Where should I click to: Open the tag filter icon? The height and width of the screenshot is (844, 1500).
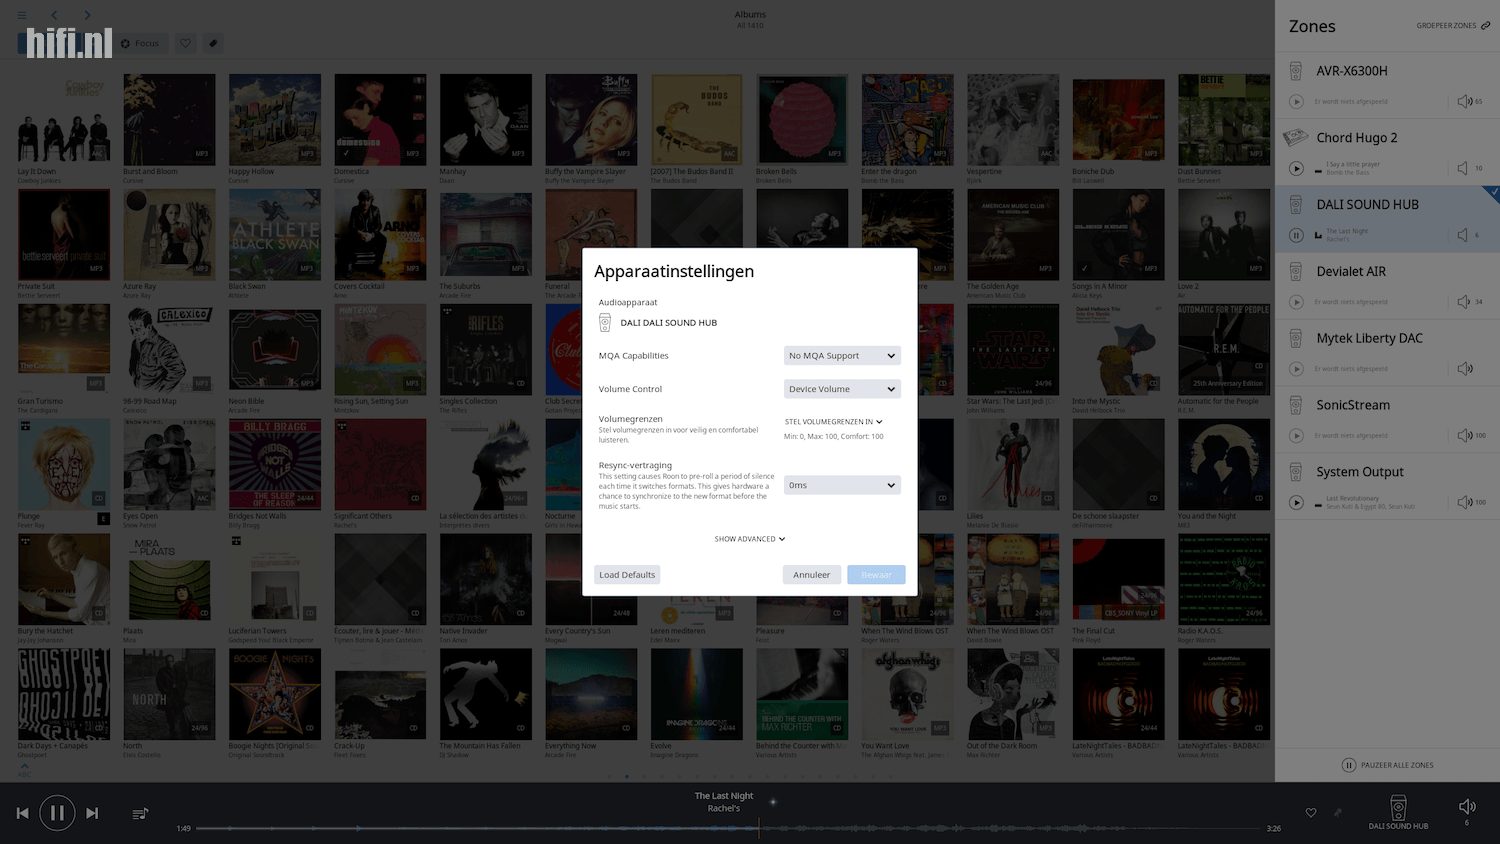tap(213, 43)
